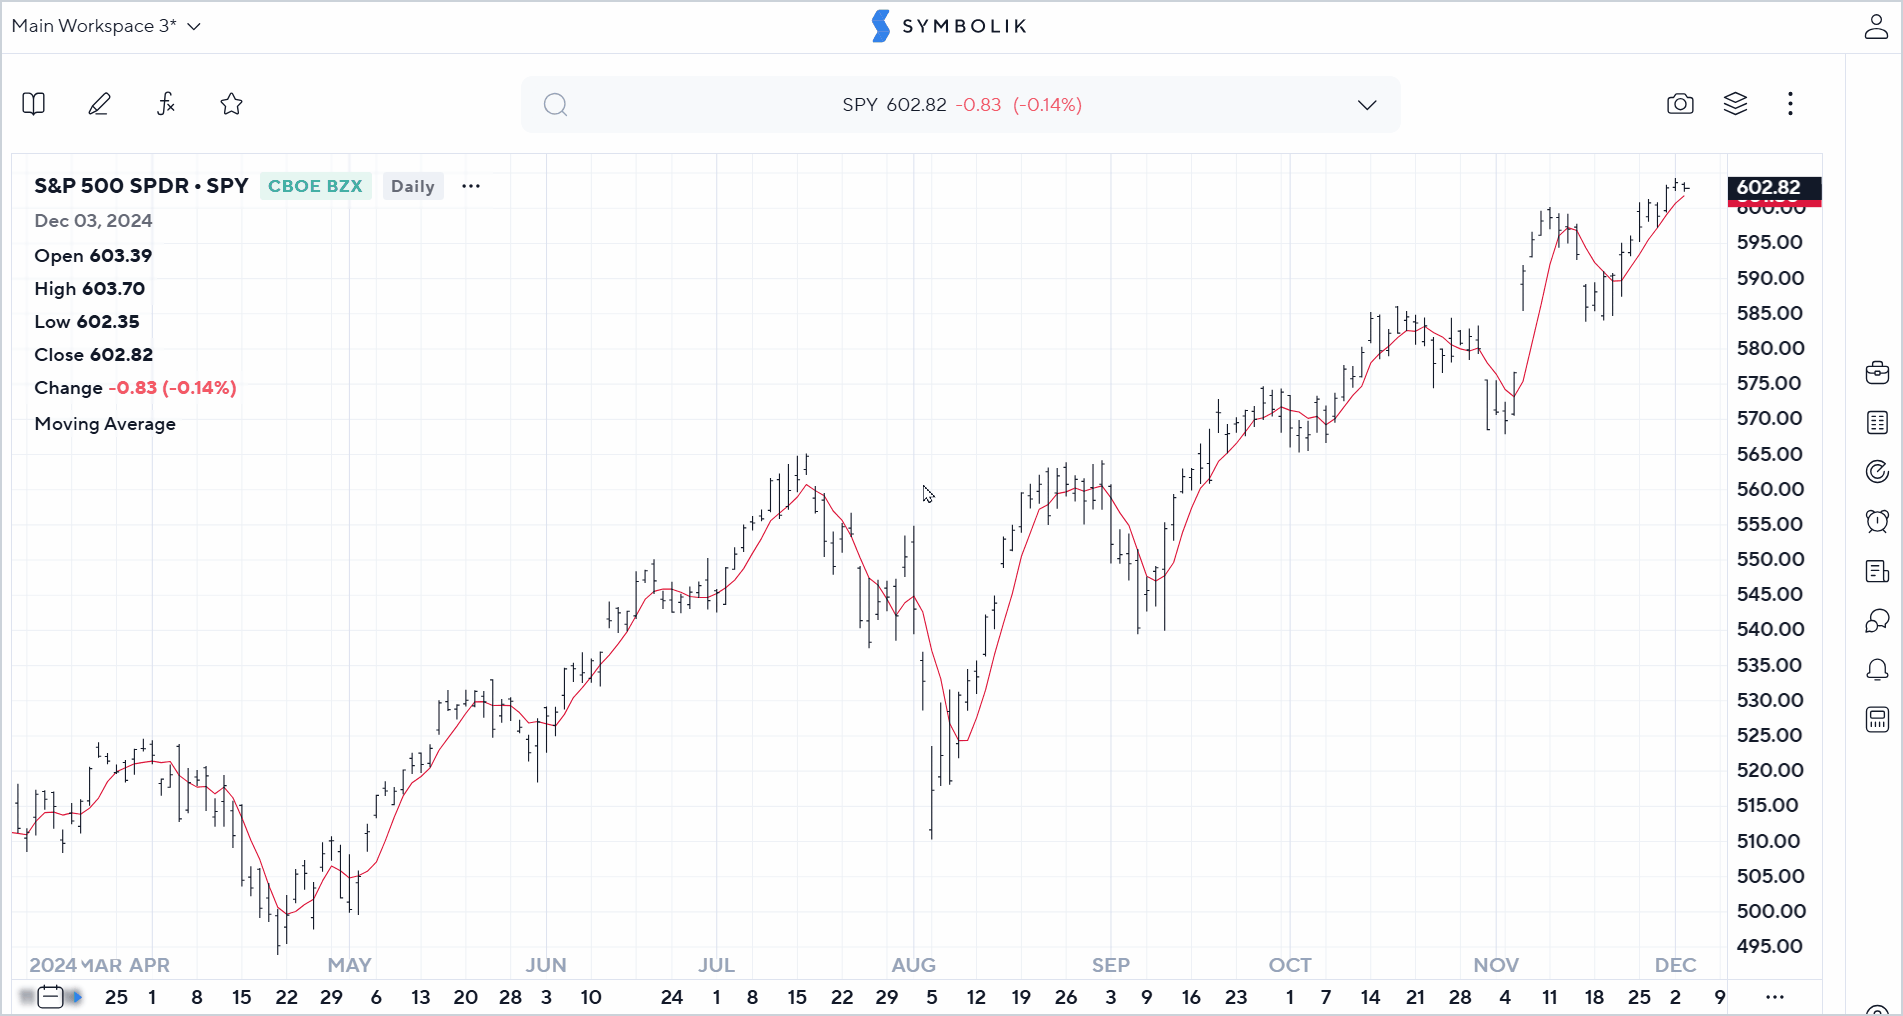
Task: Click the calendar date-range icon
Action: (50, 997)
